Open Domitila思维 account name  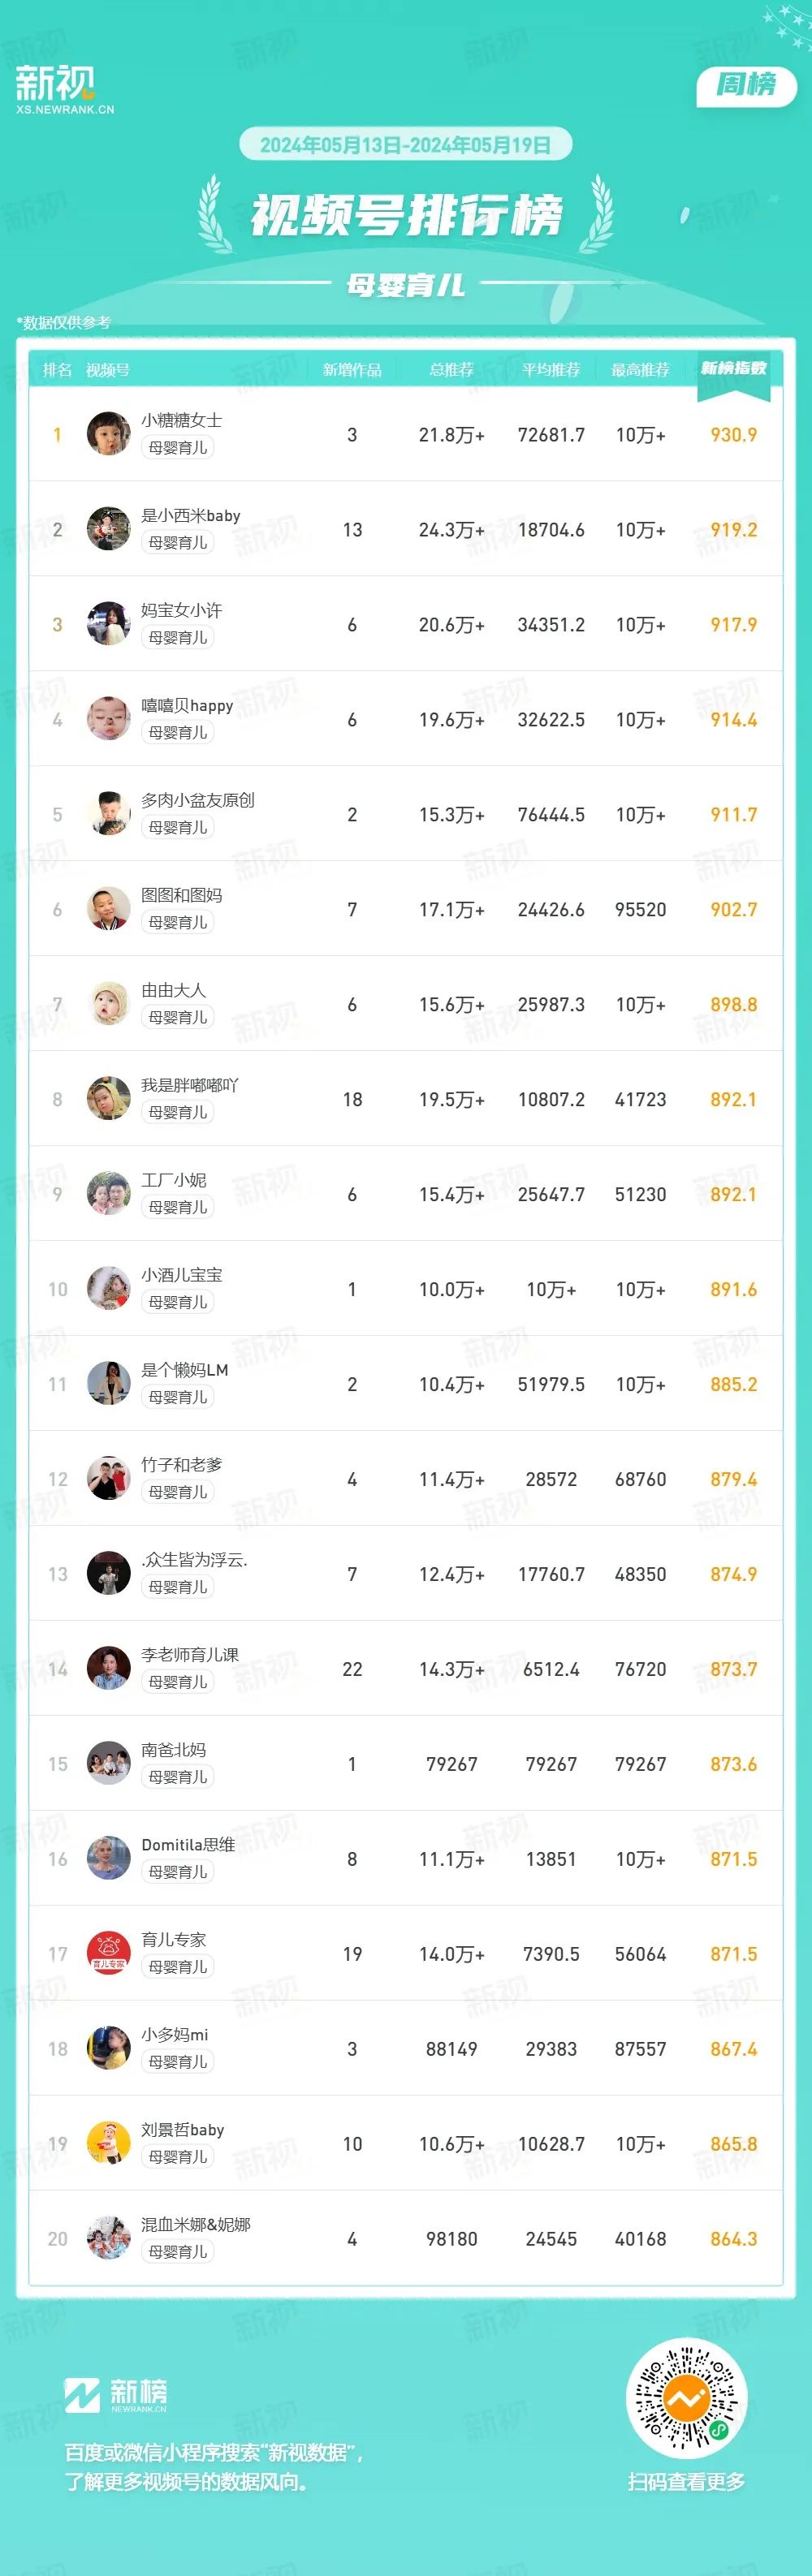(188, 1844)
